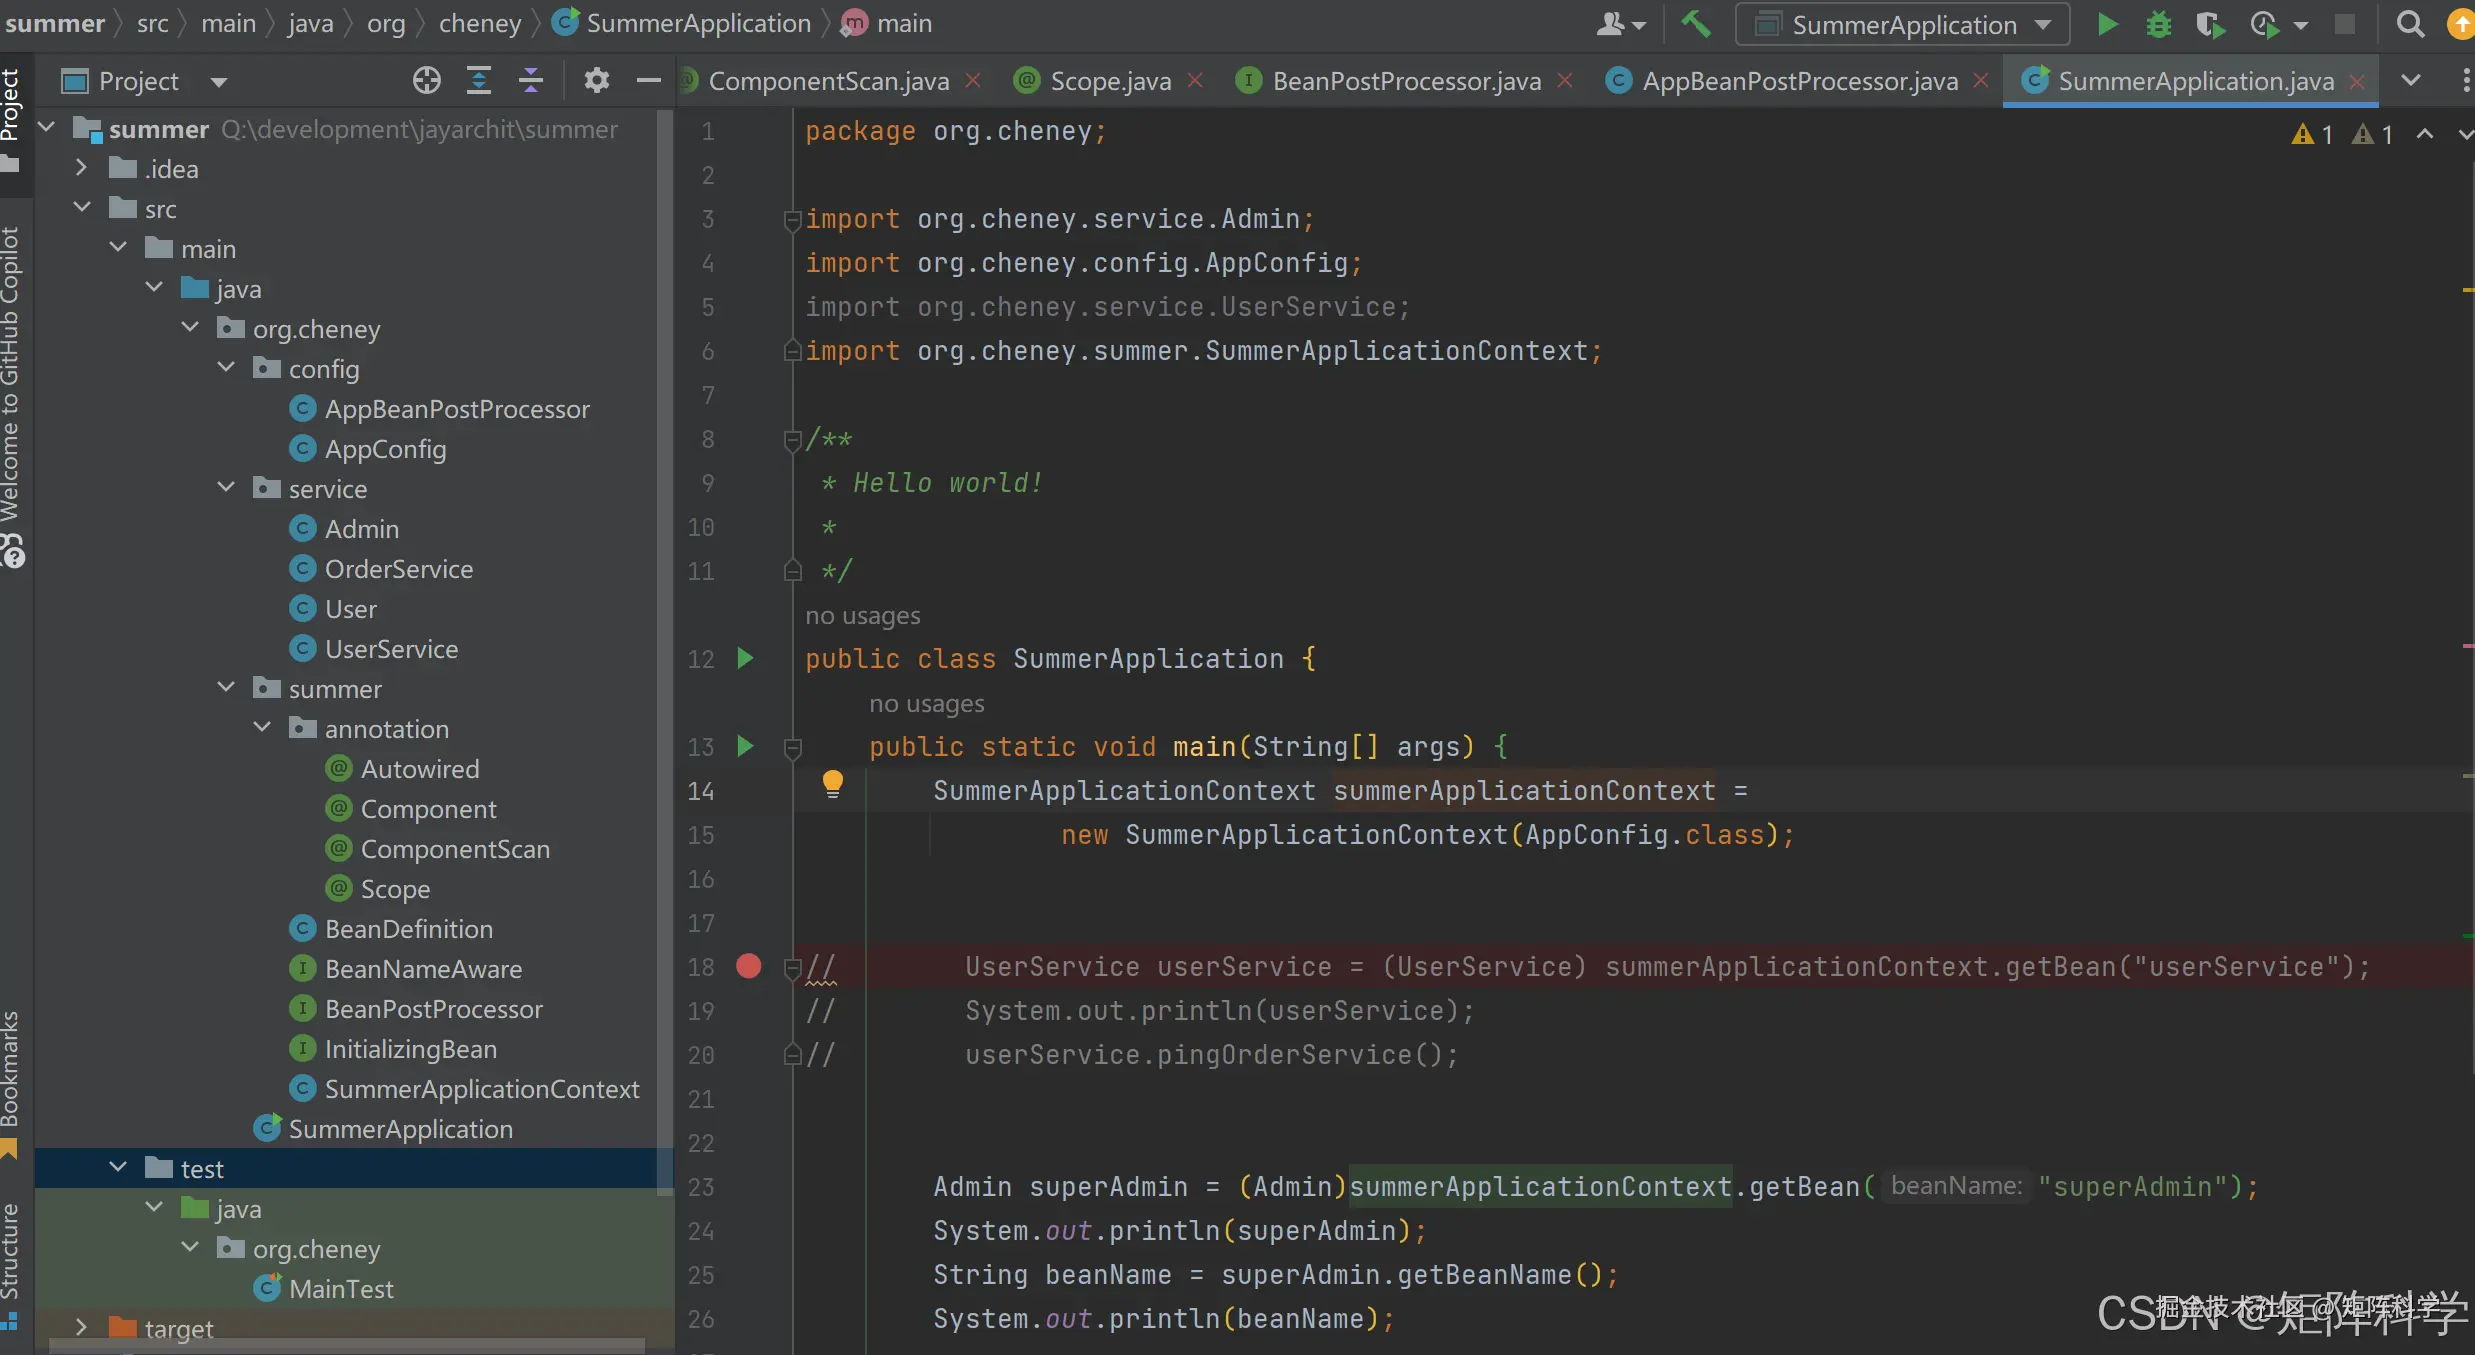Click the Project panel vertical scrollbar
Viewport: 2475px width, 1355px height.
click(664, 650)
